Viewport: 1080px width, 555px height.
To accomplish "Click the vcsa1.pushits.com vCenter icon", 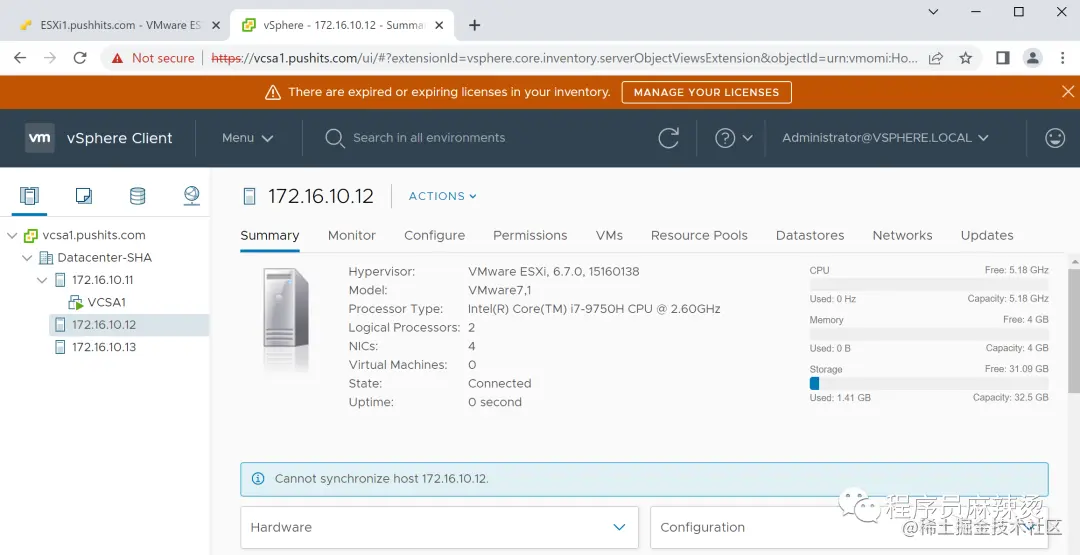I will coord(30,235).
